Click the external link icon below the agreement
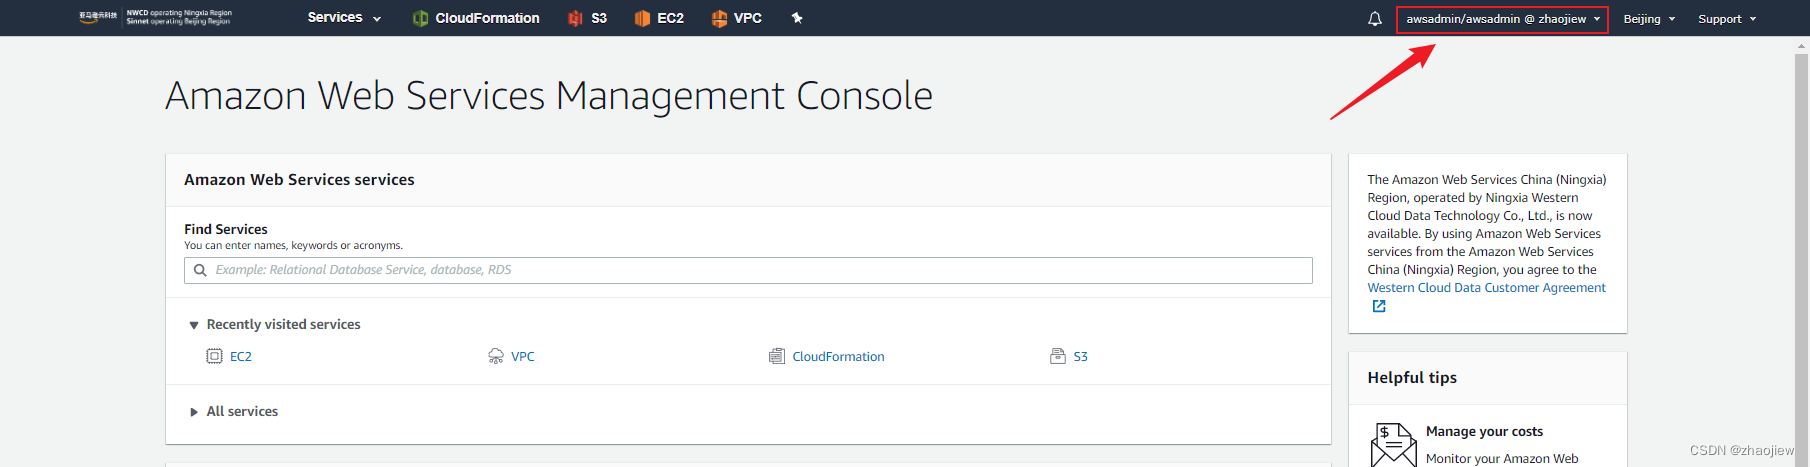Viewport: 1810px width, 467px height. (1379, 306)
